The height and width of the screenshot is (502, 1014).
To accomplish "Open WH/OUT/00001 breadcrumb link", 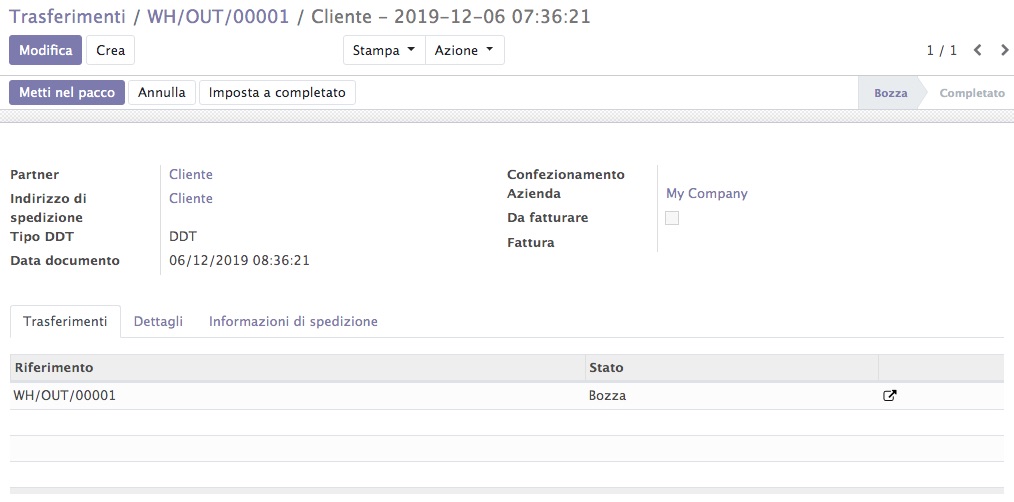I will click(219, 16).
